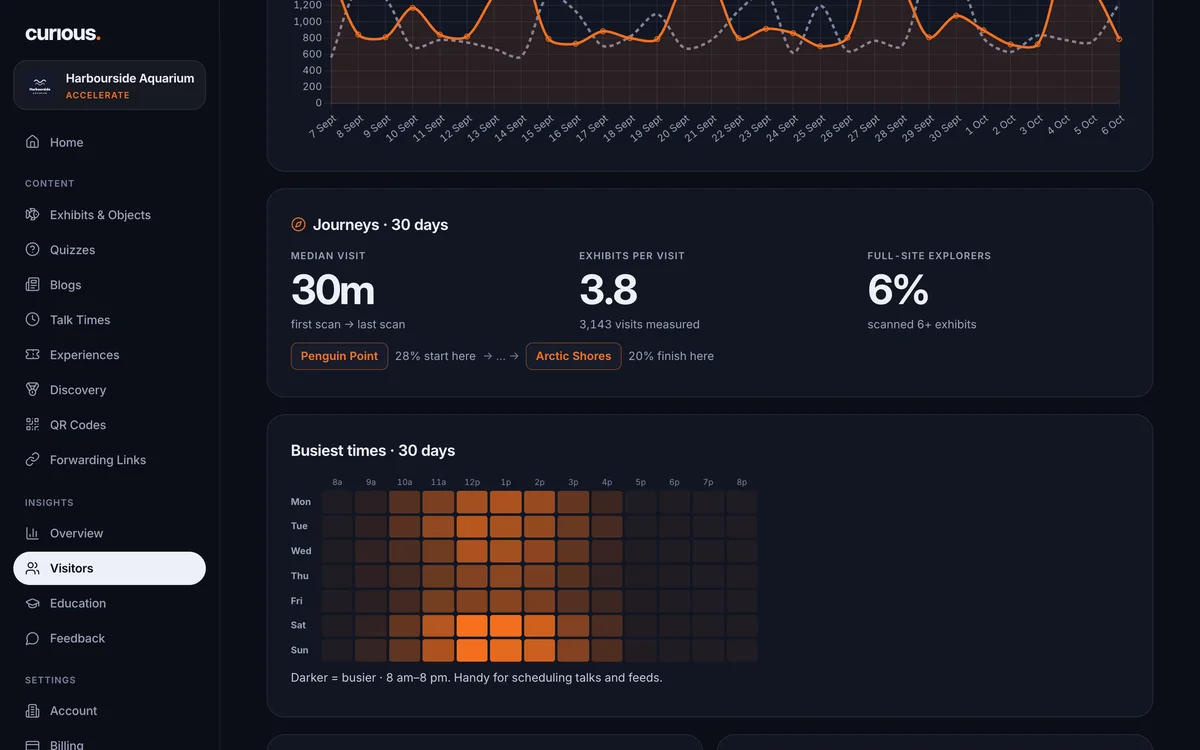Screen dimensions: 1200x750
Task: Select the Visitors page label
Action: (x=72, y=568)
